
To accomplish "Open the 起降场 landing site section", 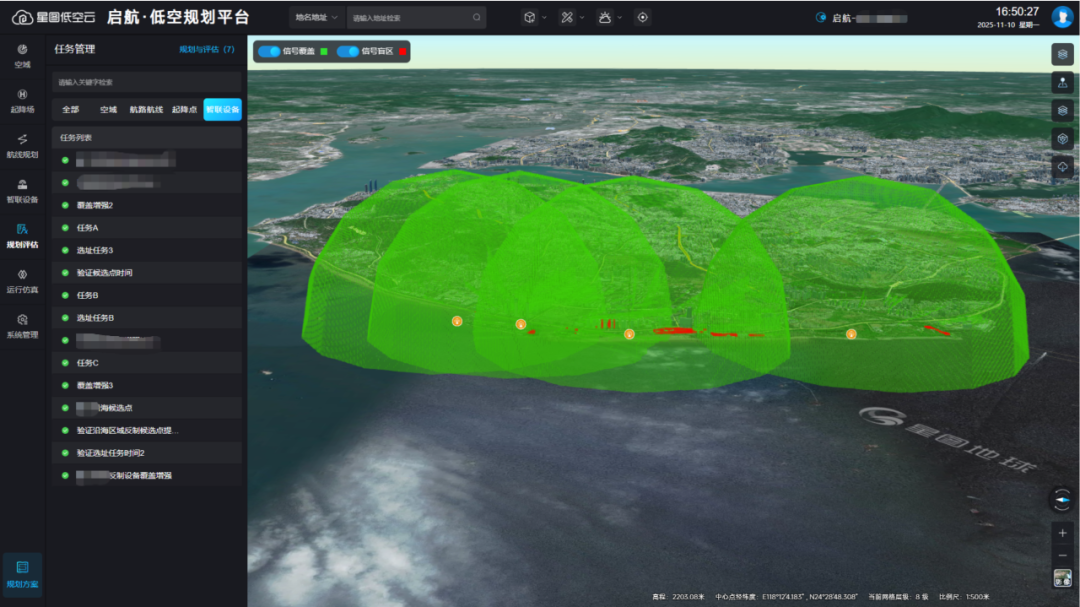I will pyautogui.click(x=22, y=100).
